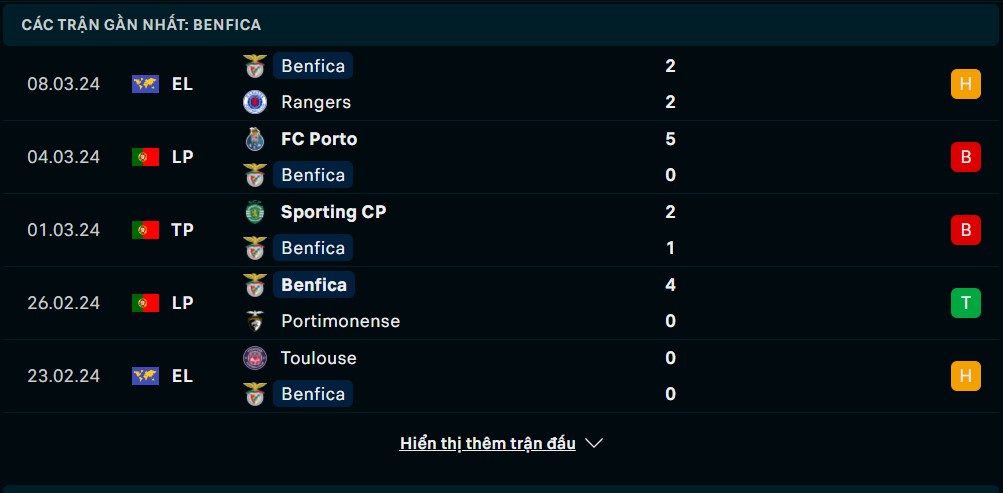The height and width of the screenshot is (493, 1003).
Task: Click the green T result badge
Action: (966, 303)
